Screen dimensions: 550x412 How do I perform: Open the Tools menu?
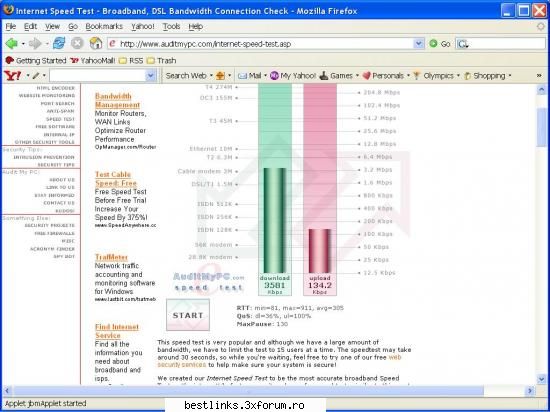(171, 26)
